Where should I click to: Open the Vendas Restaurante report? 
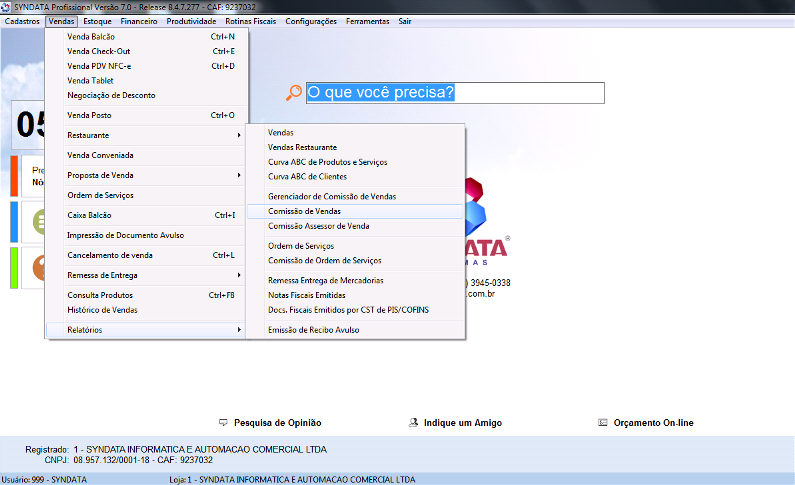click(355, 147)
